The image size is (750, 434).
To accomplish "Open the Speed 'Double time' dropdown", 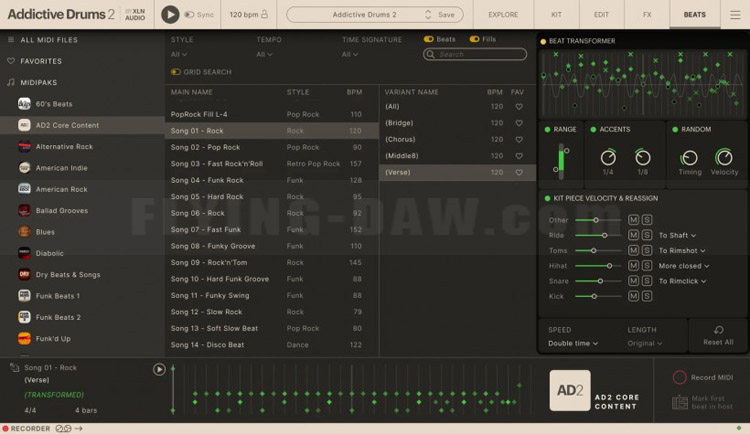I will click(573, 344).
